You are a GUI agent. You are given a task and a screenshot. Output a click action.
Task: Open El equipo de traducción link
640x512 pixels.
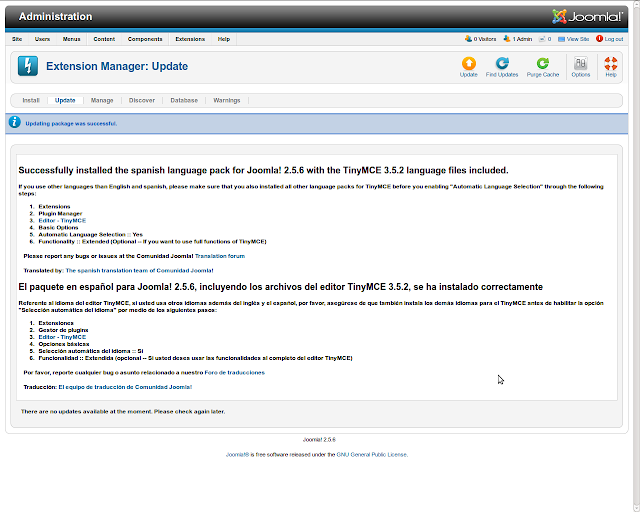click(125, 387)
